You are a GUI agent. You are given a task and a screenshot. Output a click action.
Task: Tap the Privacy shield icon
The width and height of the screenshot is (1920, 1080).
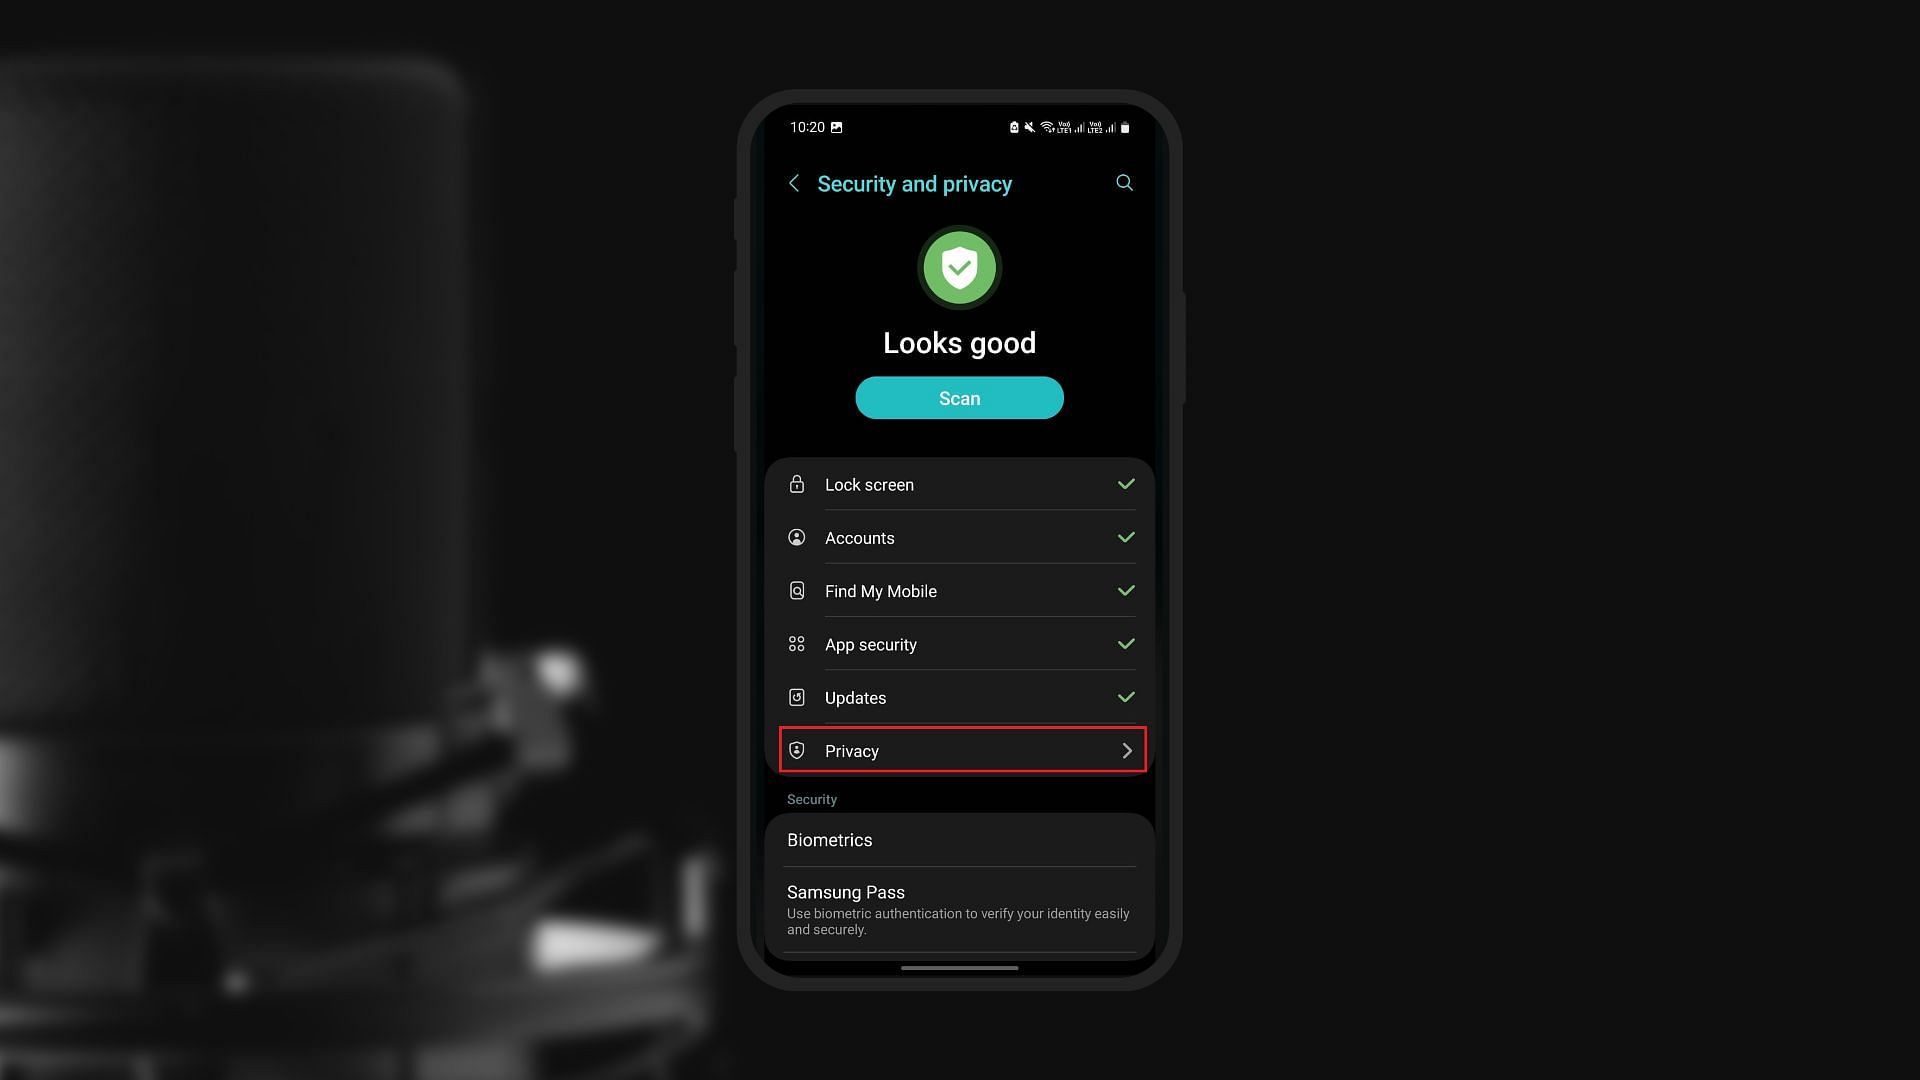[x=795, y=750]
